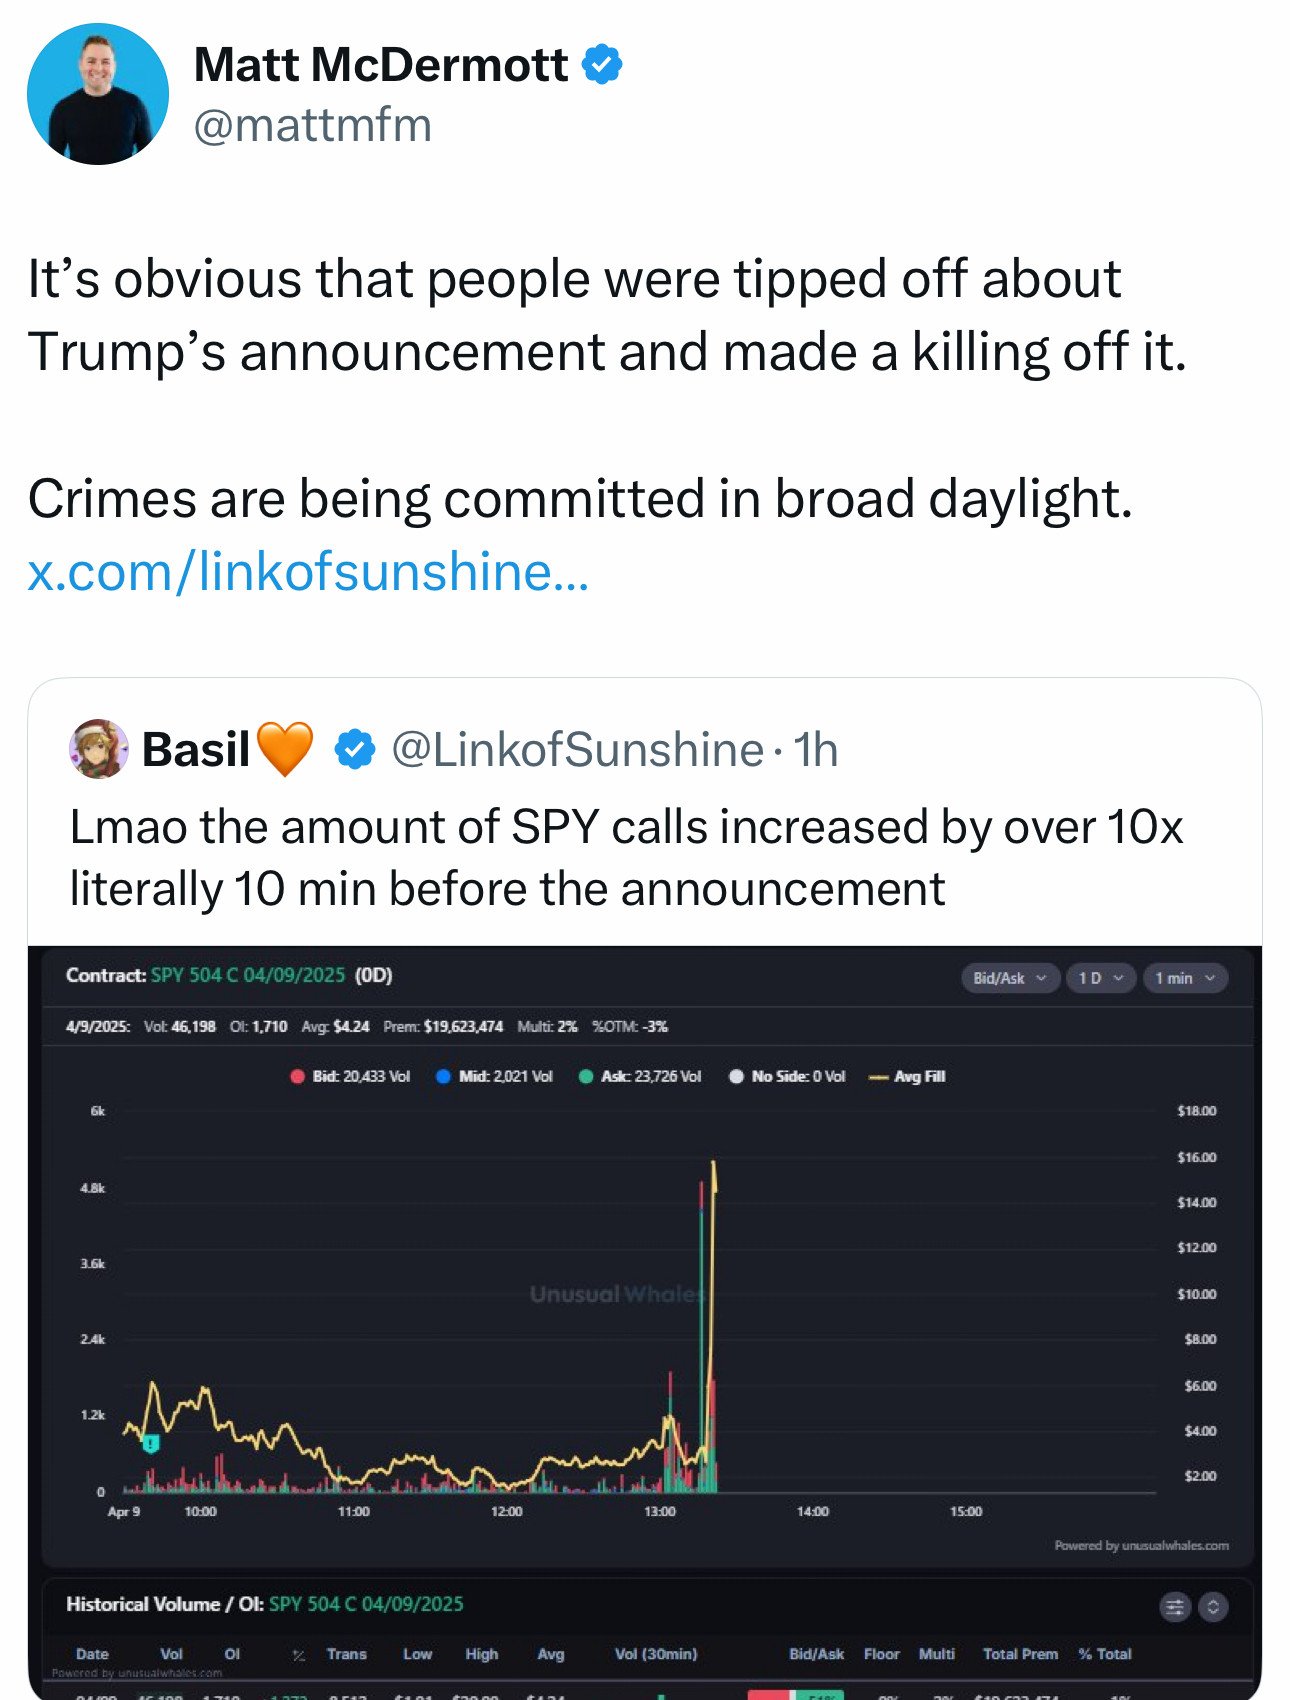
Task: Toggle the Mid volume legend series
Action: click(x=495, y=1076)
